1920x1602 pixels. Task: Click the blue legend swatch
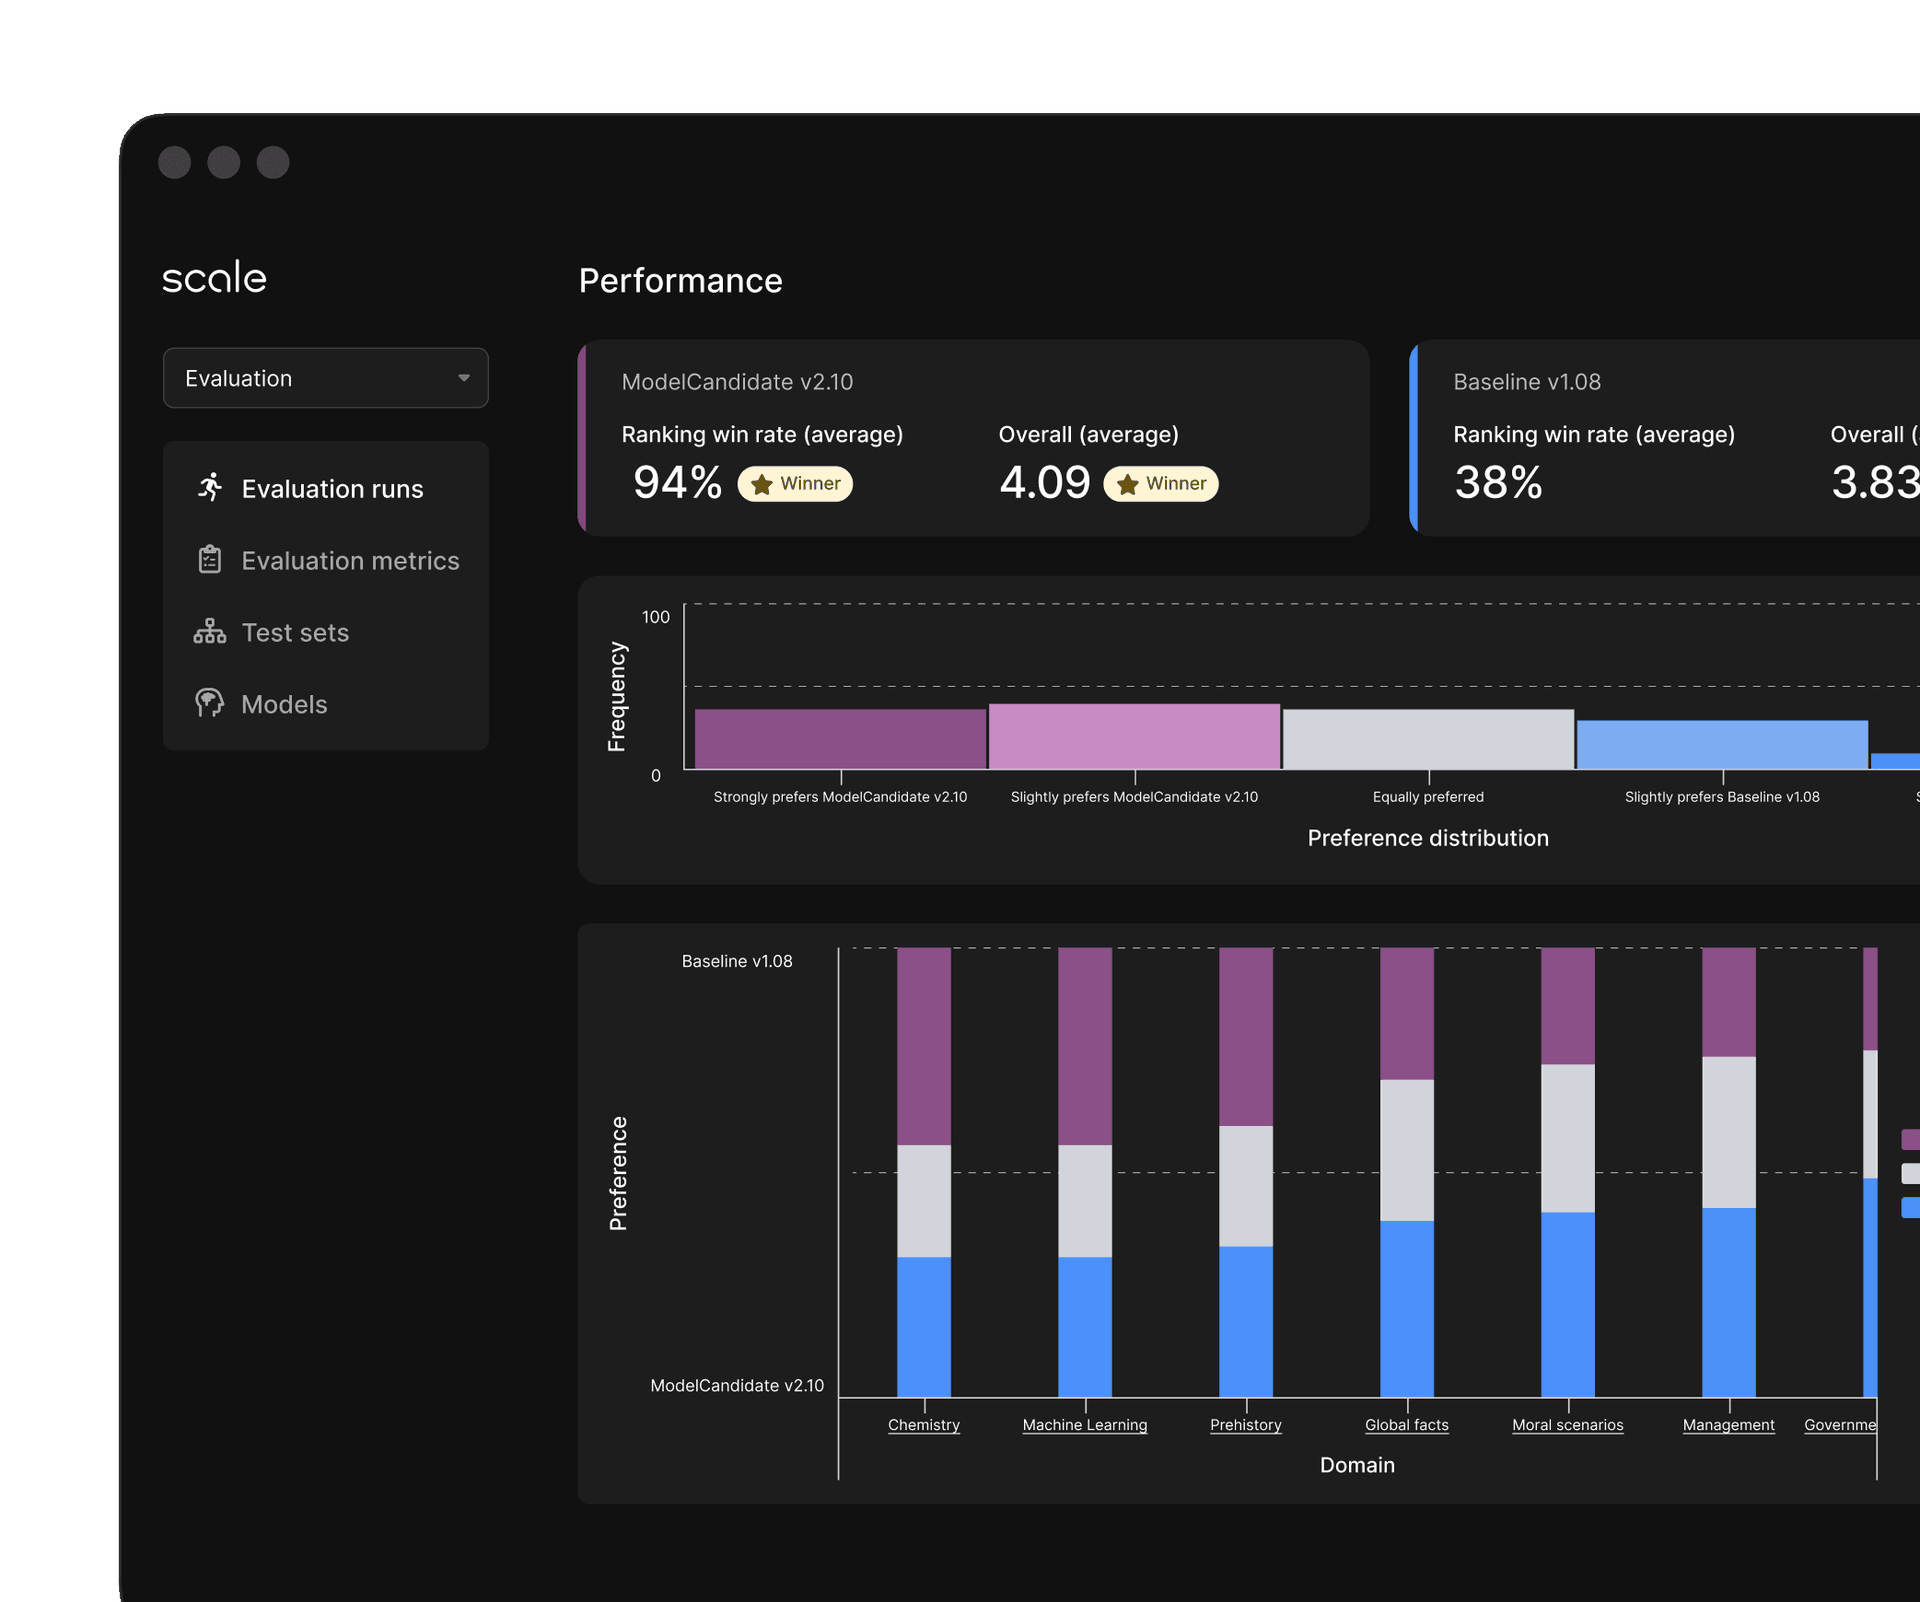coord(1910,1207)
